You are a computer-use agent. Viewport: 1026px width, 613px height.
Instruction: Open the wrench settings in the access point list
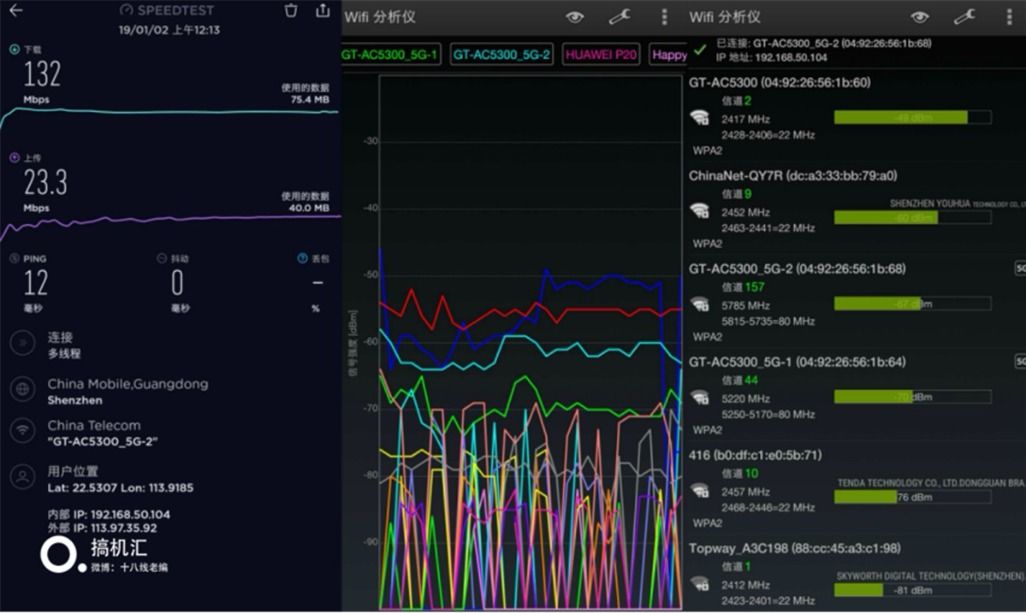point(964,16)
